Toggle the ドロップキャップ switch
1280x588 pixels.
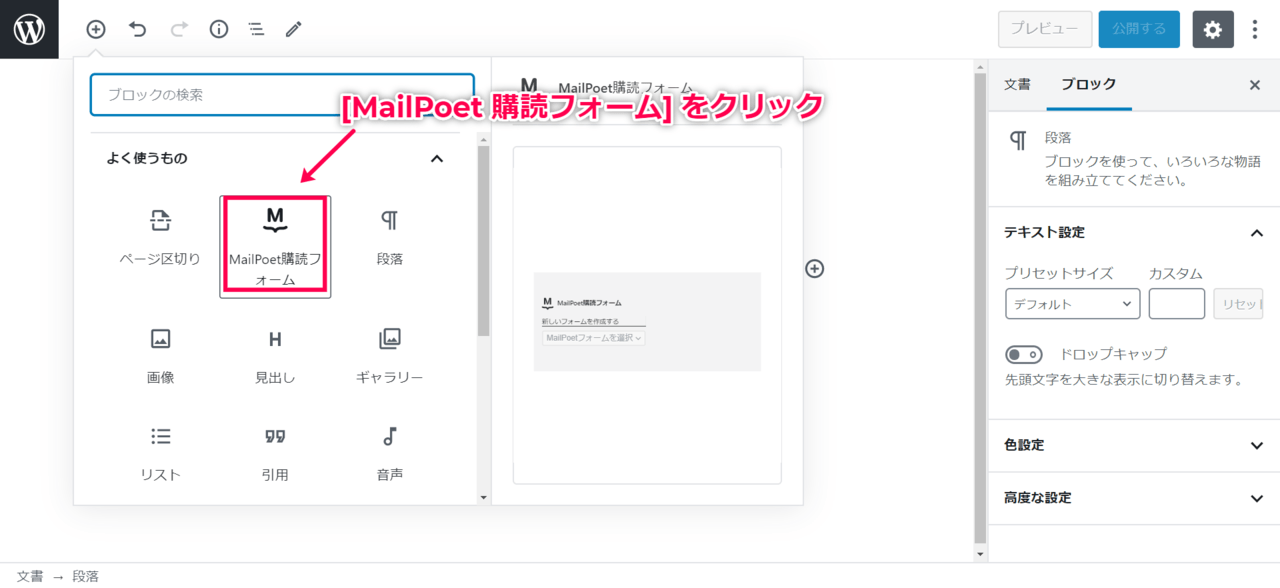tap(1024, 354)
